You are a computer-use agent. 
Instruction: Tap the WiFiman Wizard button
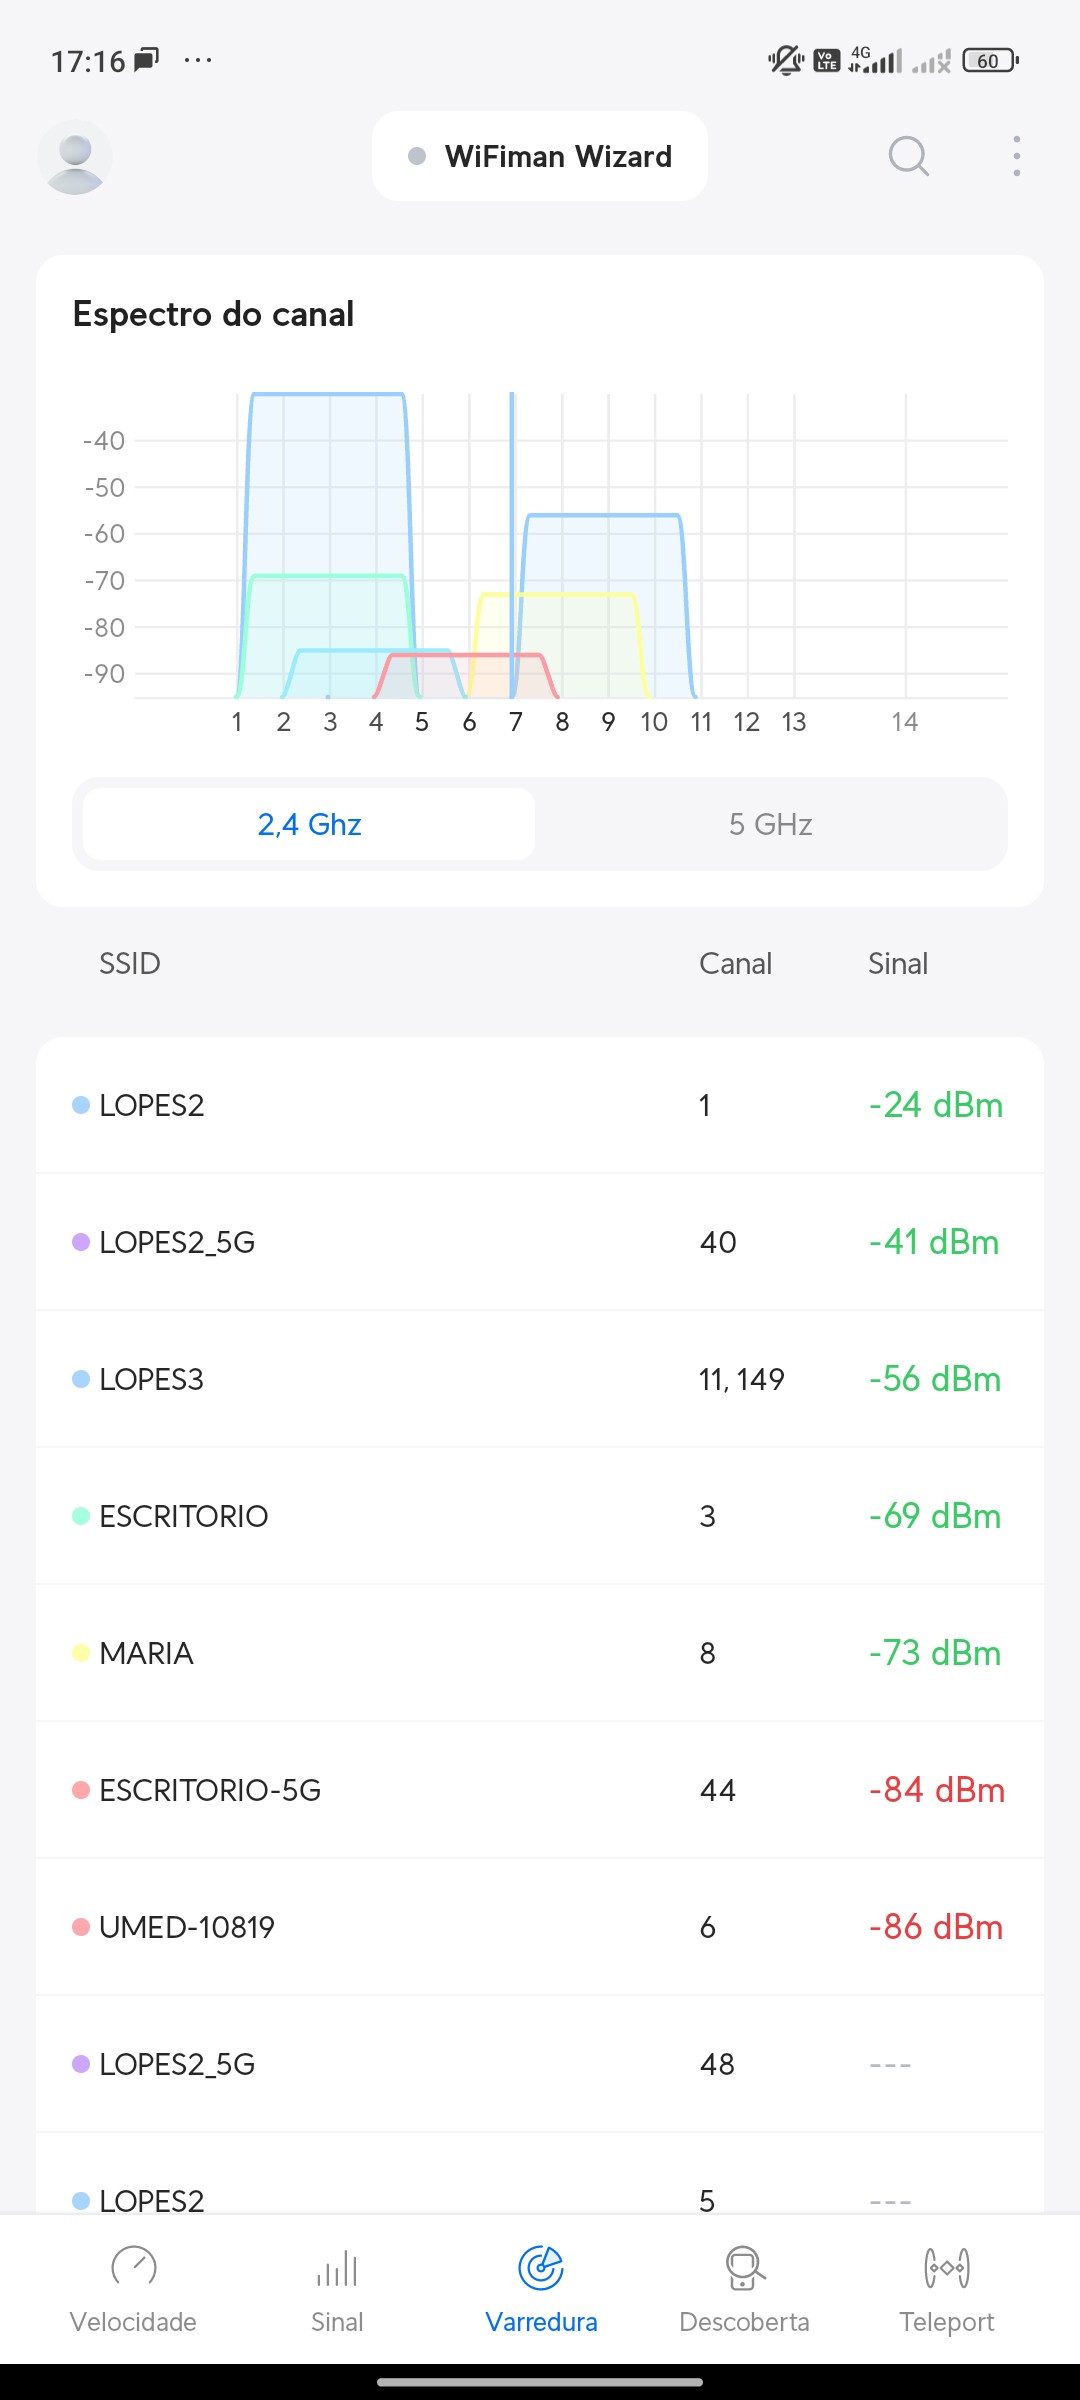point(540,156)
